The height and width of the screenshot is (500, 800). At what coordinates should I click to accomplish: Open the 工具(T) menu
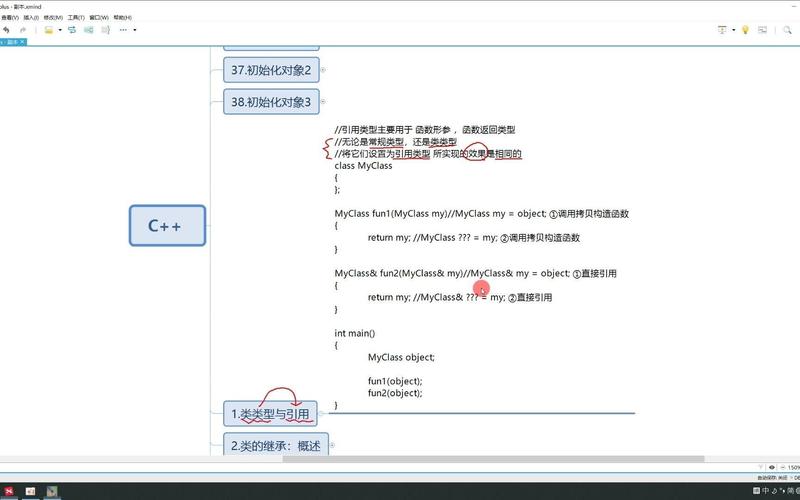(76, 17)
